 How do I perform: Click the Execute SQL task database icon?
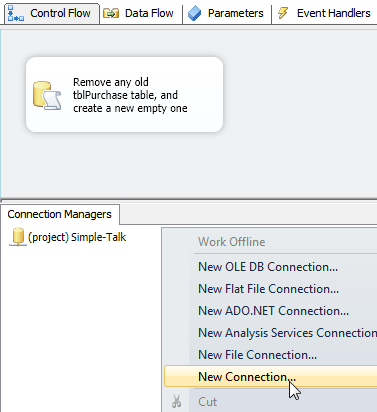click(47, 96)
